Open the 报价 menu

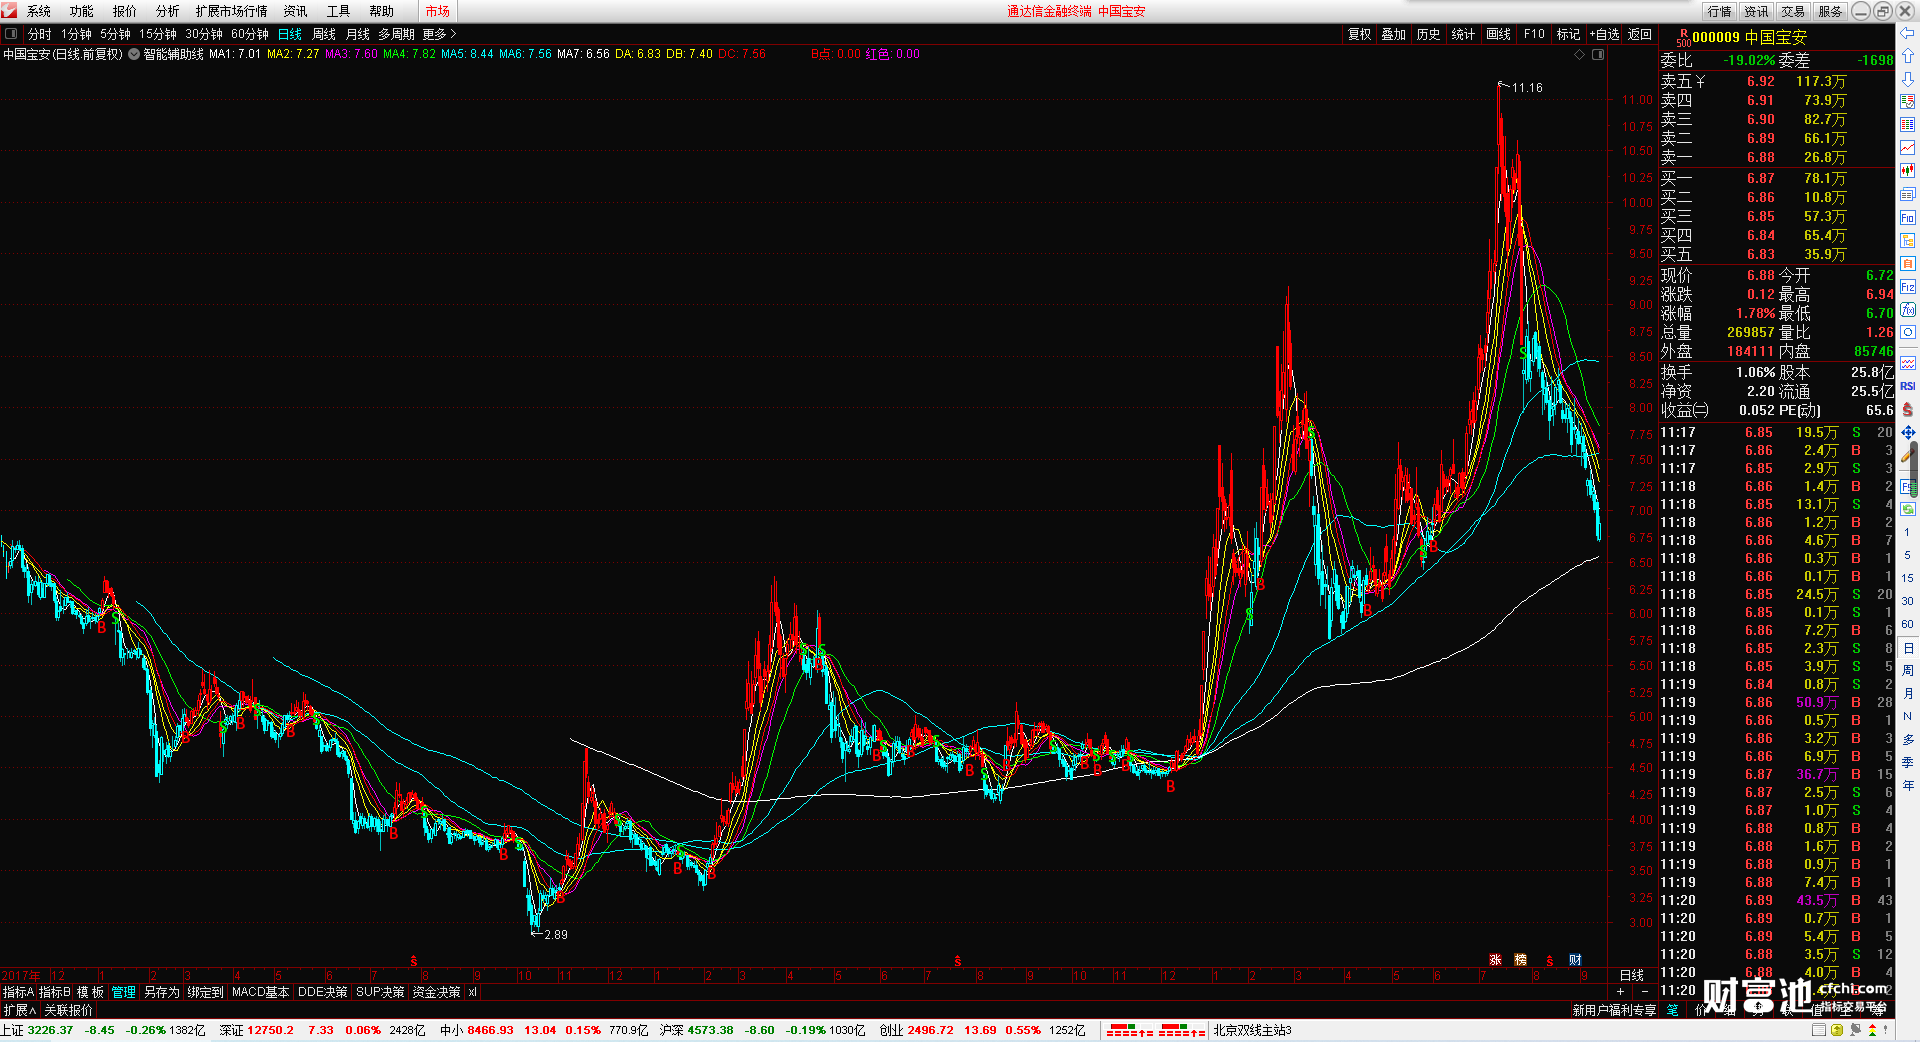click(x=125, y=11)
